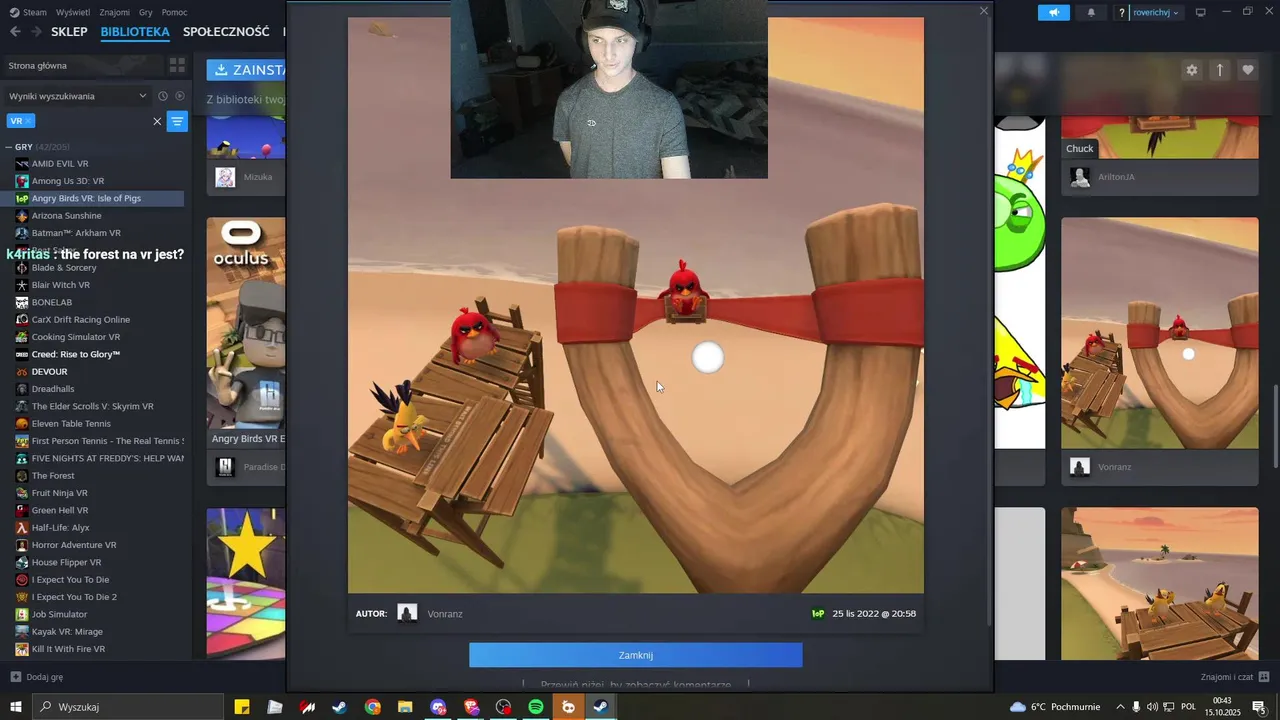This screenshot has height=720, width=1280.
Task: Select Blade & Sorcery game
Action: coord(64,268)
